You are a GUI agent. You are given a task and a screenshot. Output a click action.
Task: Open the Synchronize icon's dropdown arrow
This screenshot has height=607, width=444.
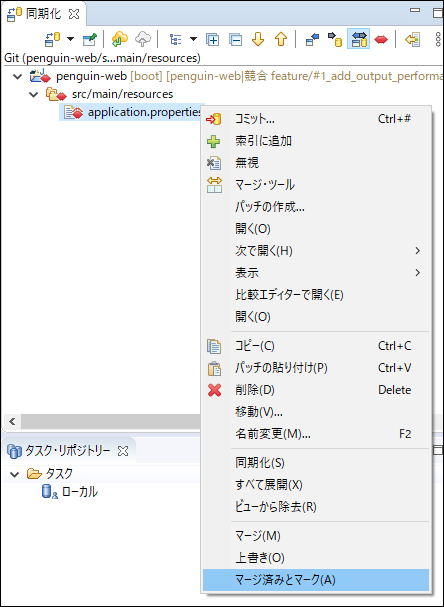click(70, 39)
